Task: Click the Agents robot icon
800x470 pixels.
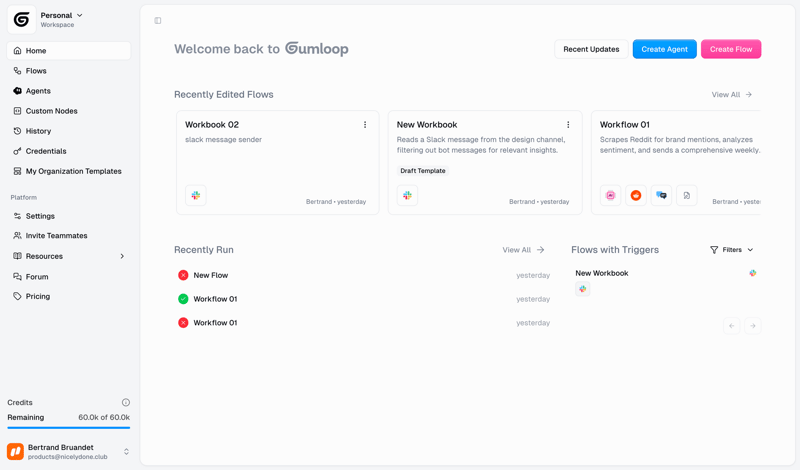Action: click(17, 91)
